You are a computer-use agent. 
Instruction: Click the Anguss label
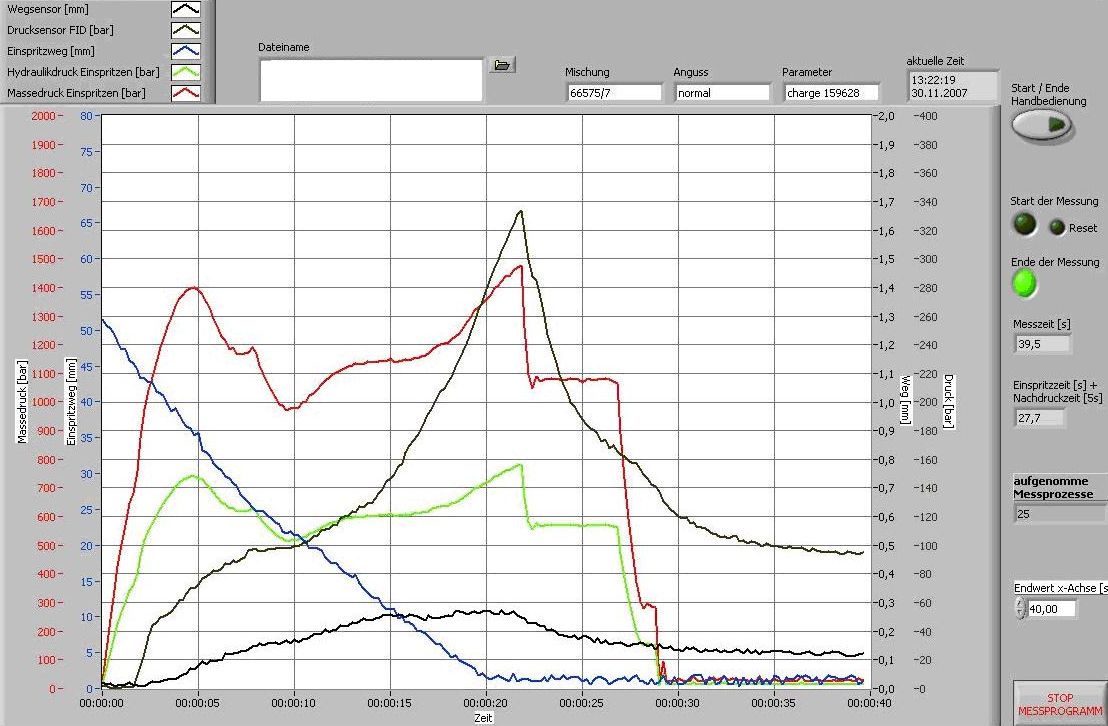pos(690,72)
